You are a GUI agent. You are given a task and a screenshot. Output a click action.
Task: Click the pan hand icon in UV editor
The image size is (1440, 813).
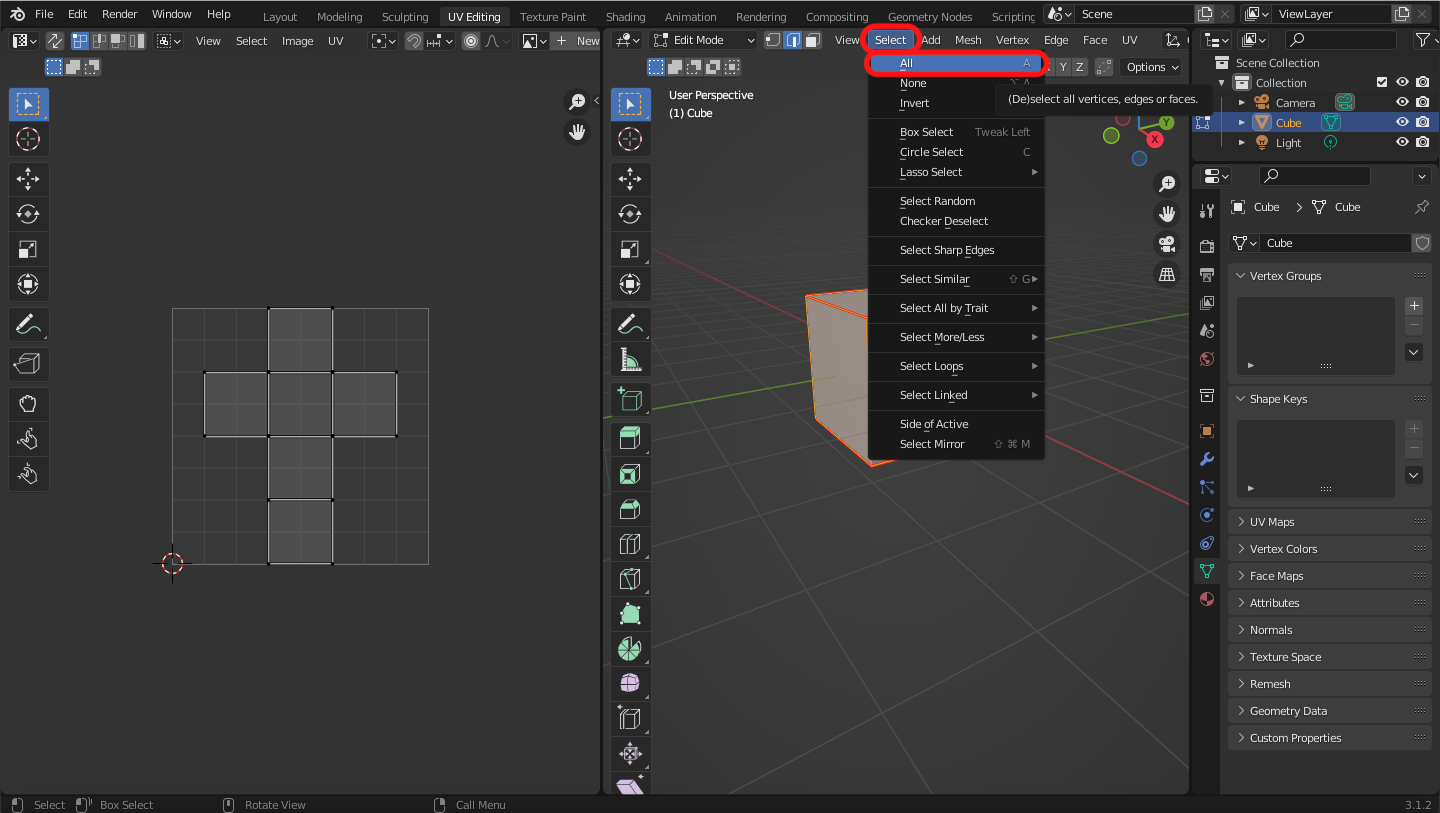point(577,131)
